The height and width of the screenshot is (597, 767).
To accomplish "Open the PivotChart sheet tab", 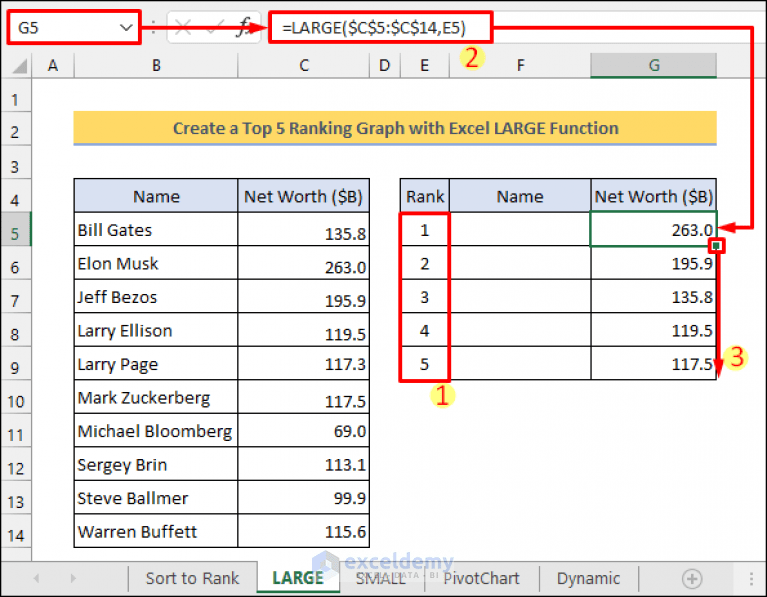I will pyautogui.click(x=481, y=578).
